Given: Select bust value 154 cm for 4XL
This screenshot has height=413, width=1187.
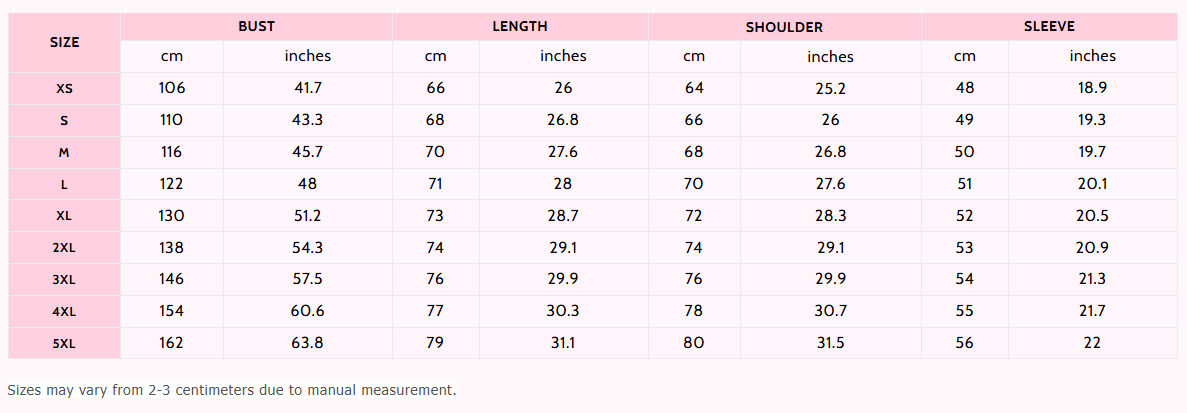Looking at the screenshot, I should pyautogui.click(x=172, y=311).
